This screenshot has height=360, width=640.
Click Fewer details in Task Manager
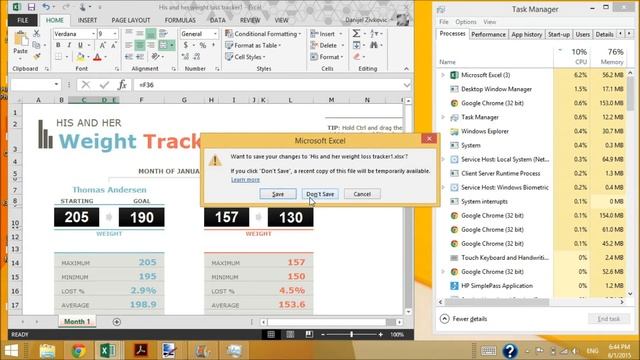pos(463,319)
